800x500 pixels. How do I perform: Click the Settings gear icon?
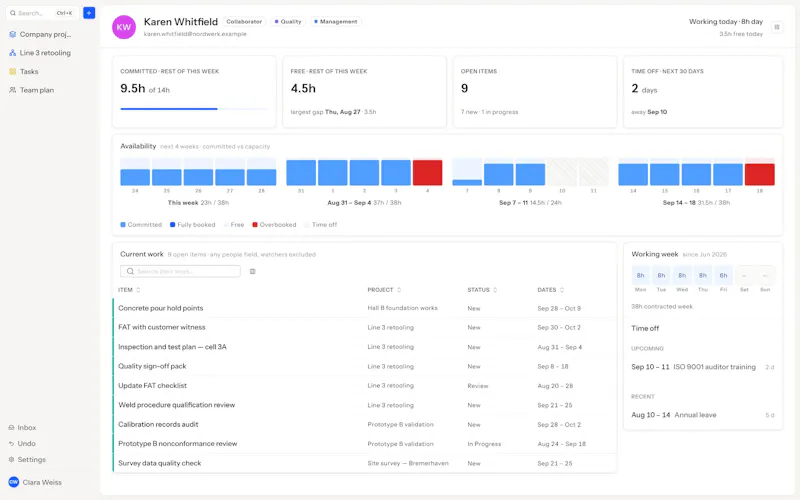click(11, 459)
